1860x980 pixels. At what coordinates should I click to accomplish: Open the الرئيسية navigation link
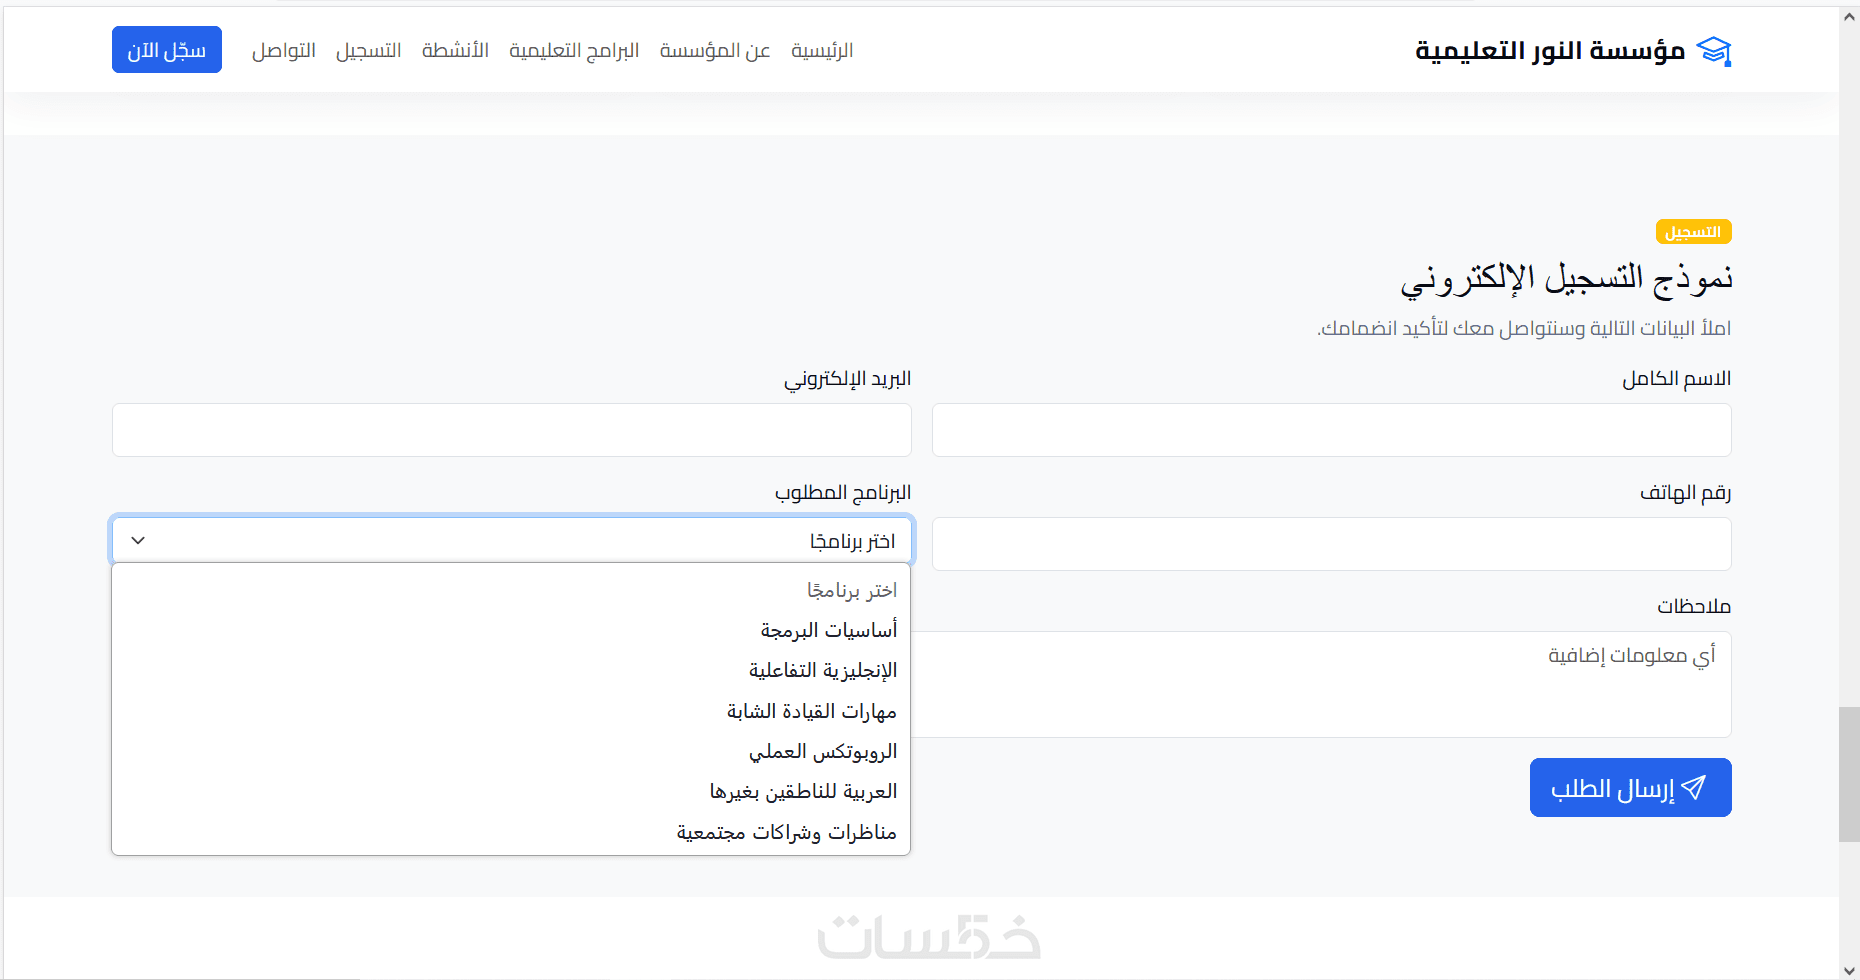pos(822,51)
